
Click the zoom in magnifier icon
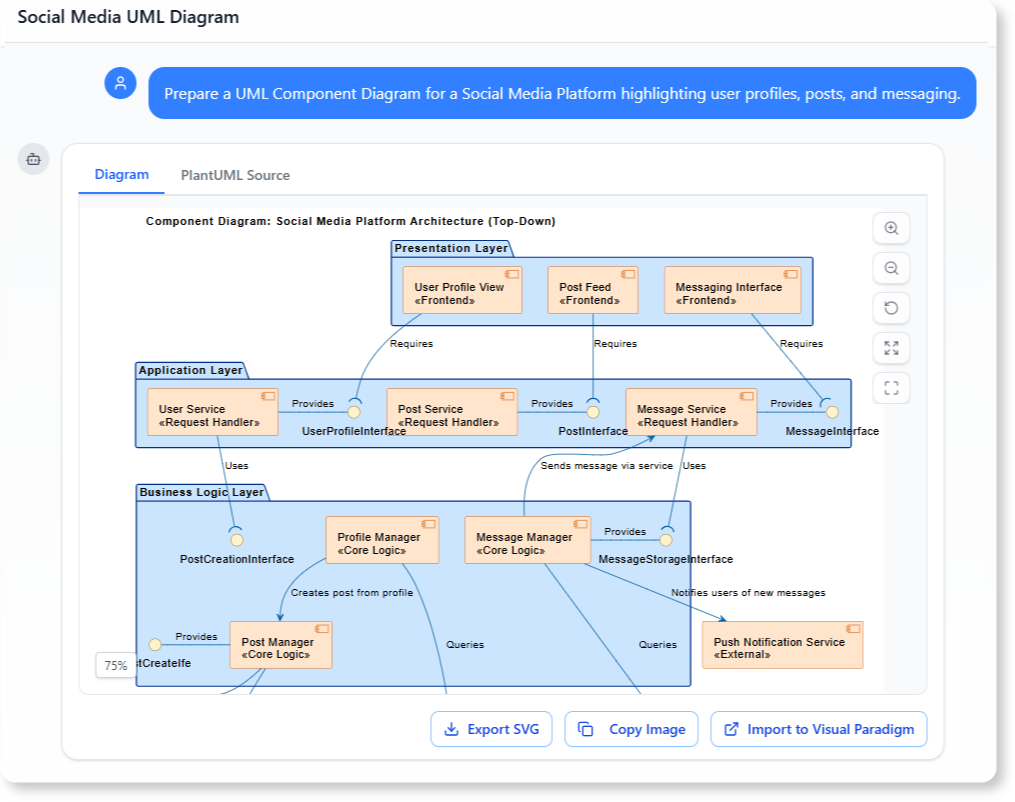[x=890, y=228]
